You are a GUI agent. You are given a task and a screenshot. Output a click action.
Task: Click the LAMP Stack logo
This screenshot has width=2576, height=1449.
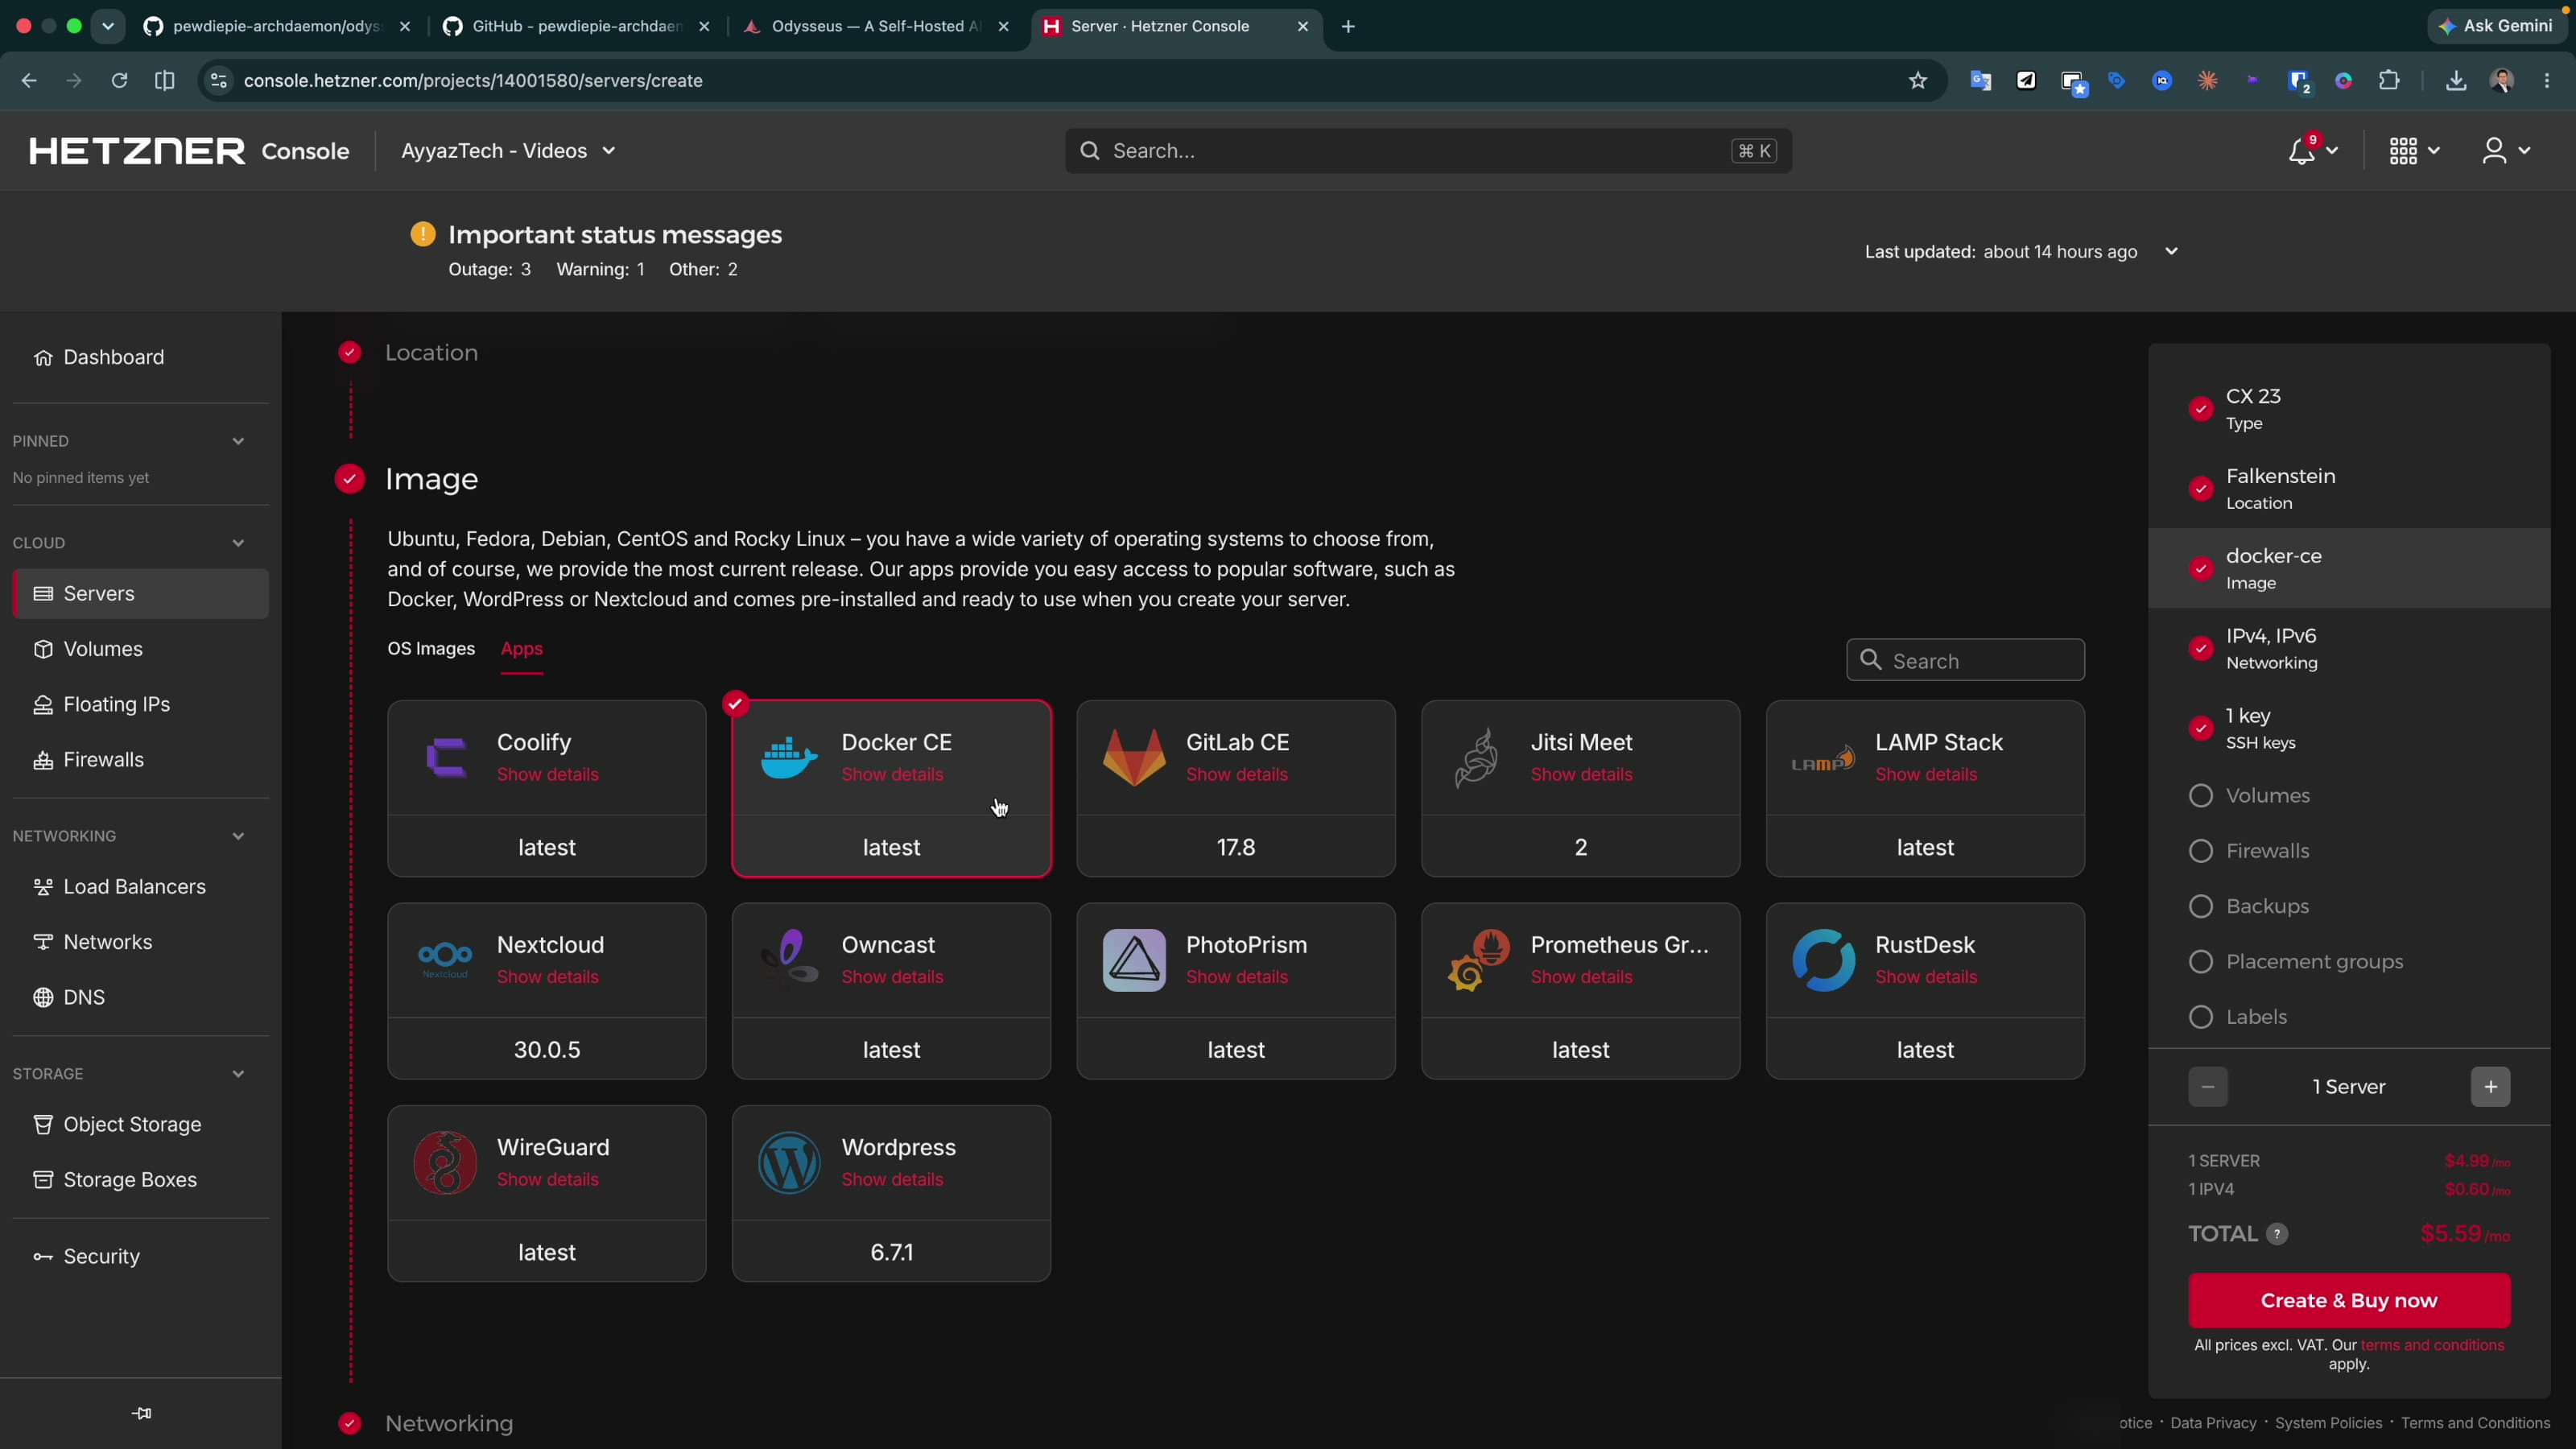tap(1823, 760)
